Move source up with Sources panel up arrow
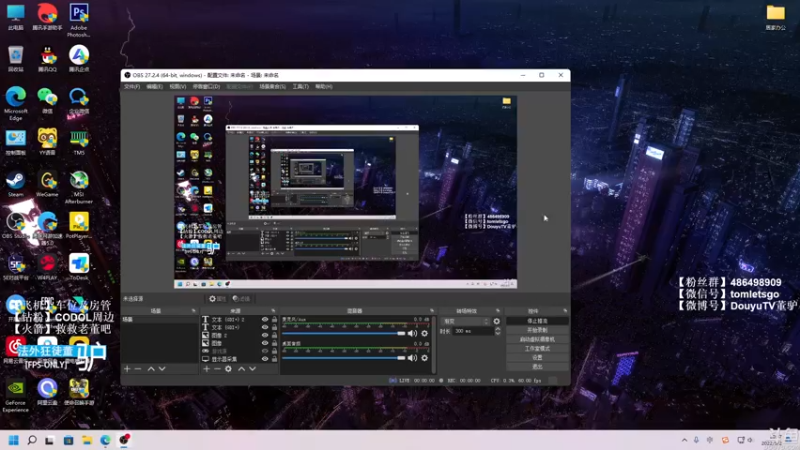This screenshot has height=450, width=800. point(241,369)
